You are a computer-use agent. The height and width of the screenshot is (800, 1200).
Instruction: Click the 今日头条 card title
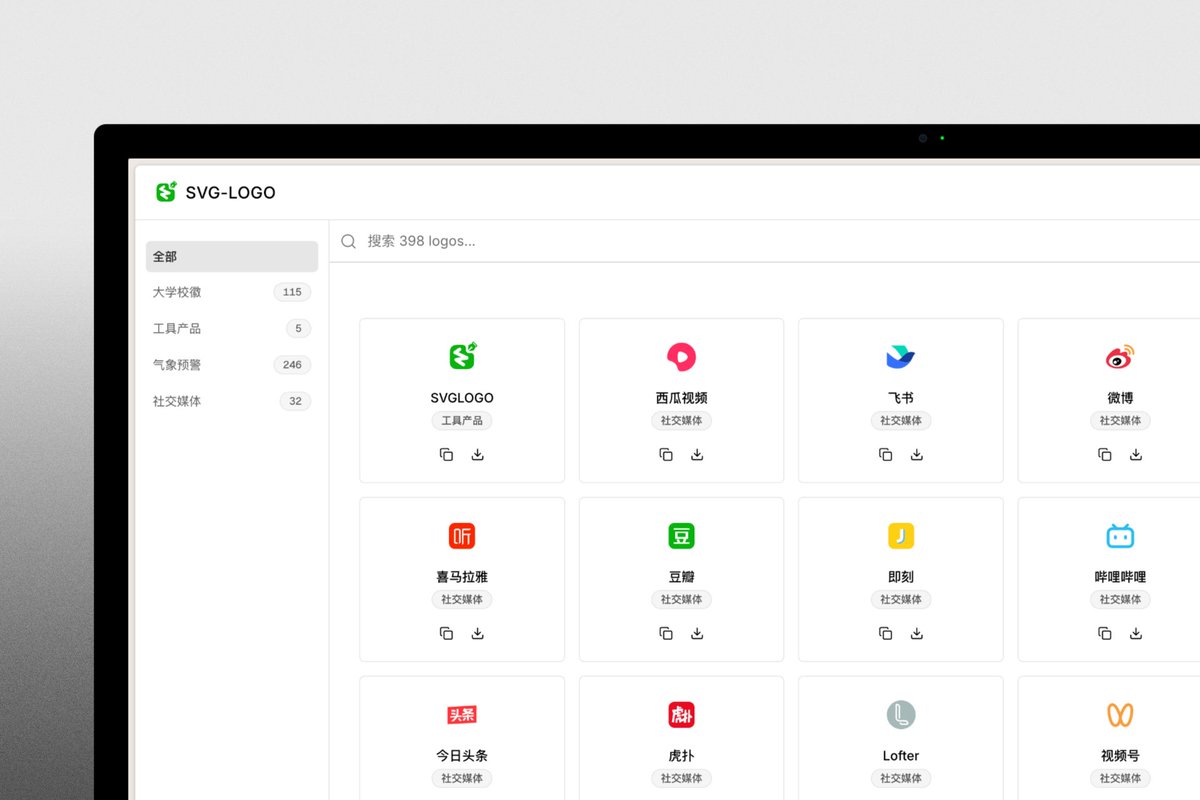coord(462,756)
